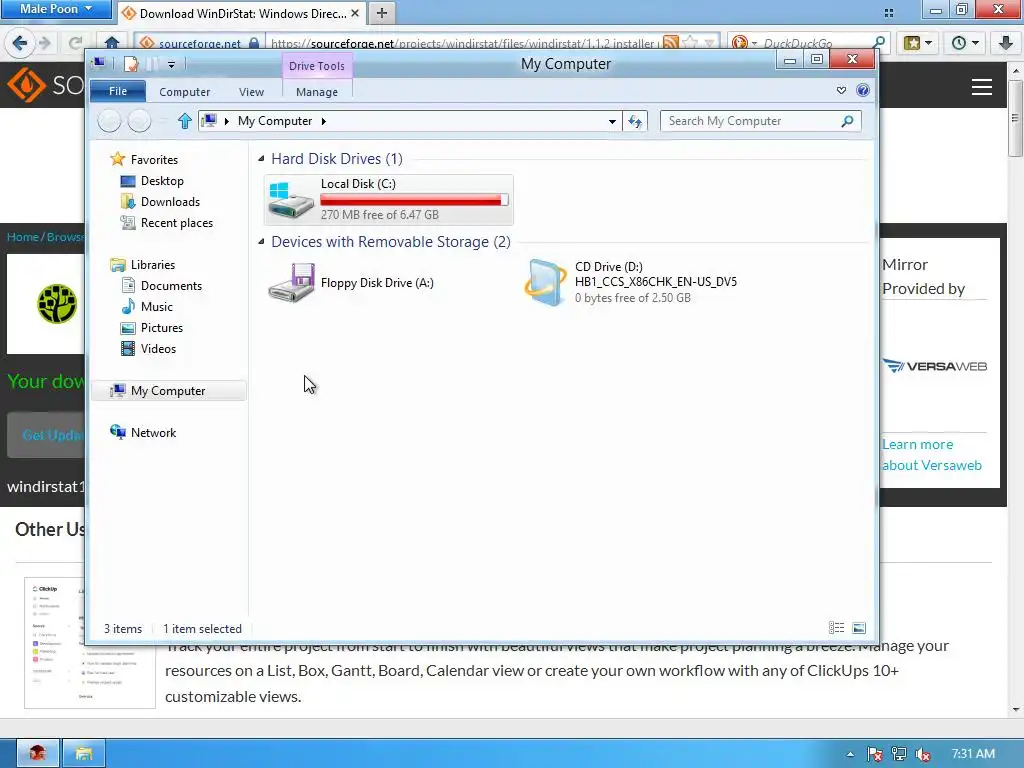Select the CD Drive (D:) icon
The height and width of the screenshot is (768, 1024).
545,283
